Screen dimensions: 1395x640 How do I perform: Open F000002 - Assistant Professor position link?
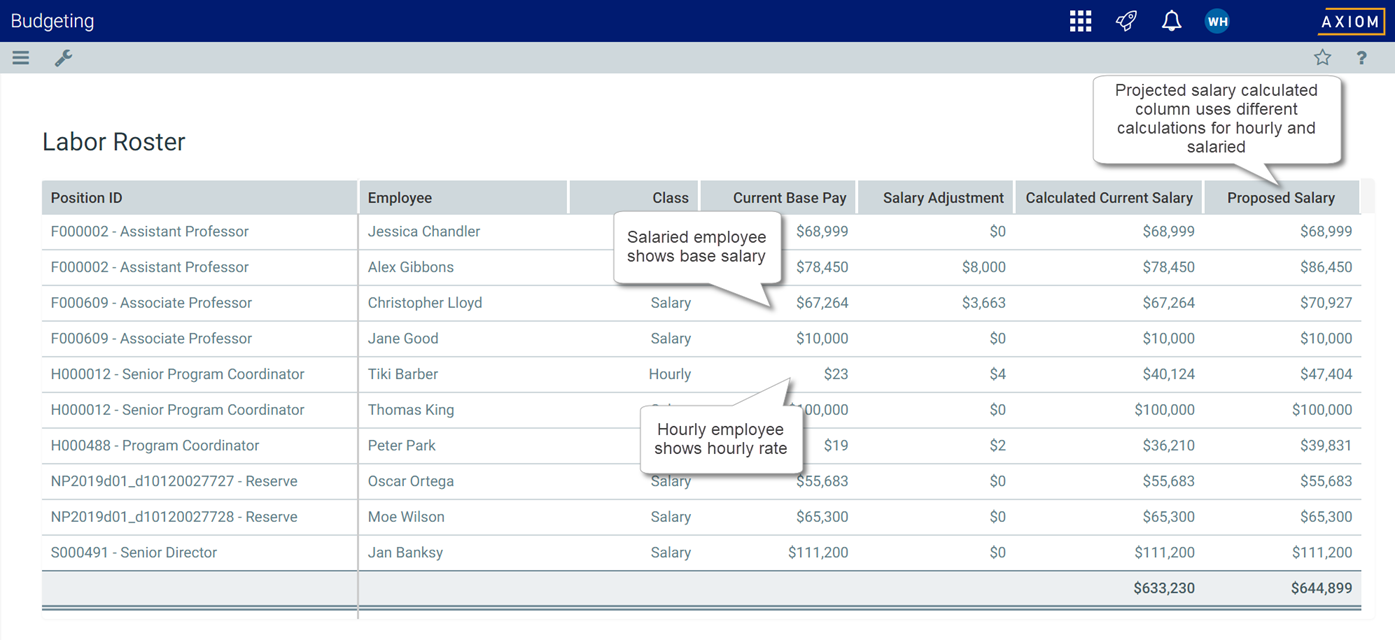coord(149,231)
